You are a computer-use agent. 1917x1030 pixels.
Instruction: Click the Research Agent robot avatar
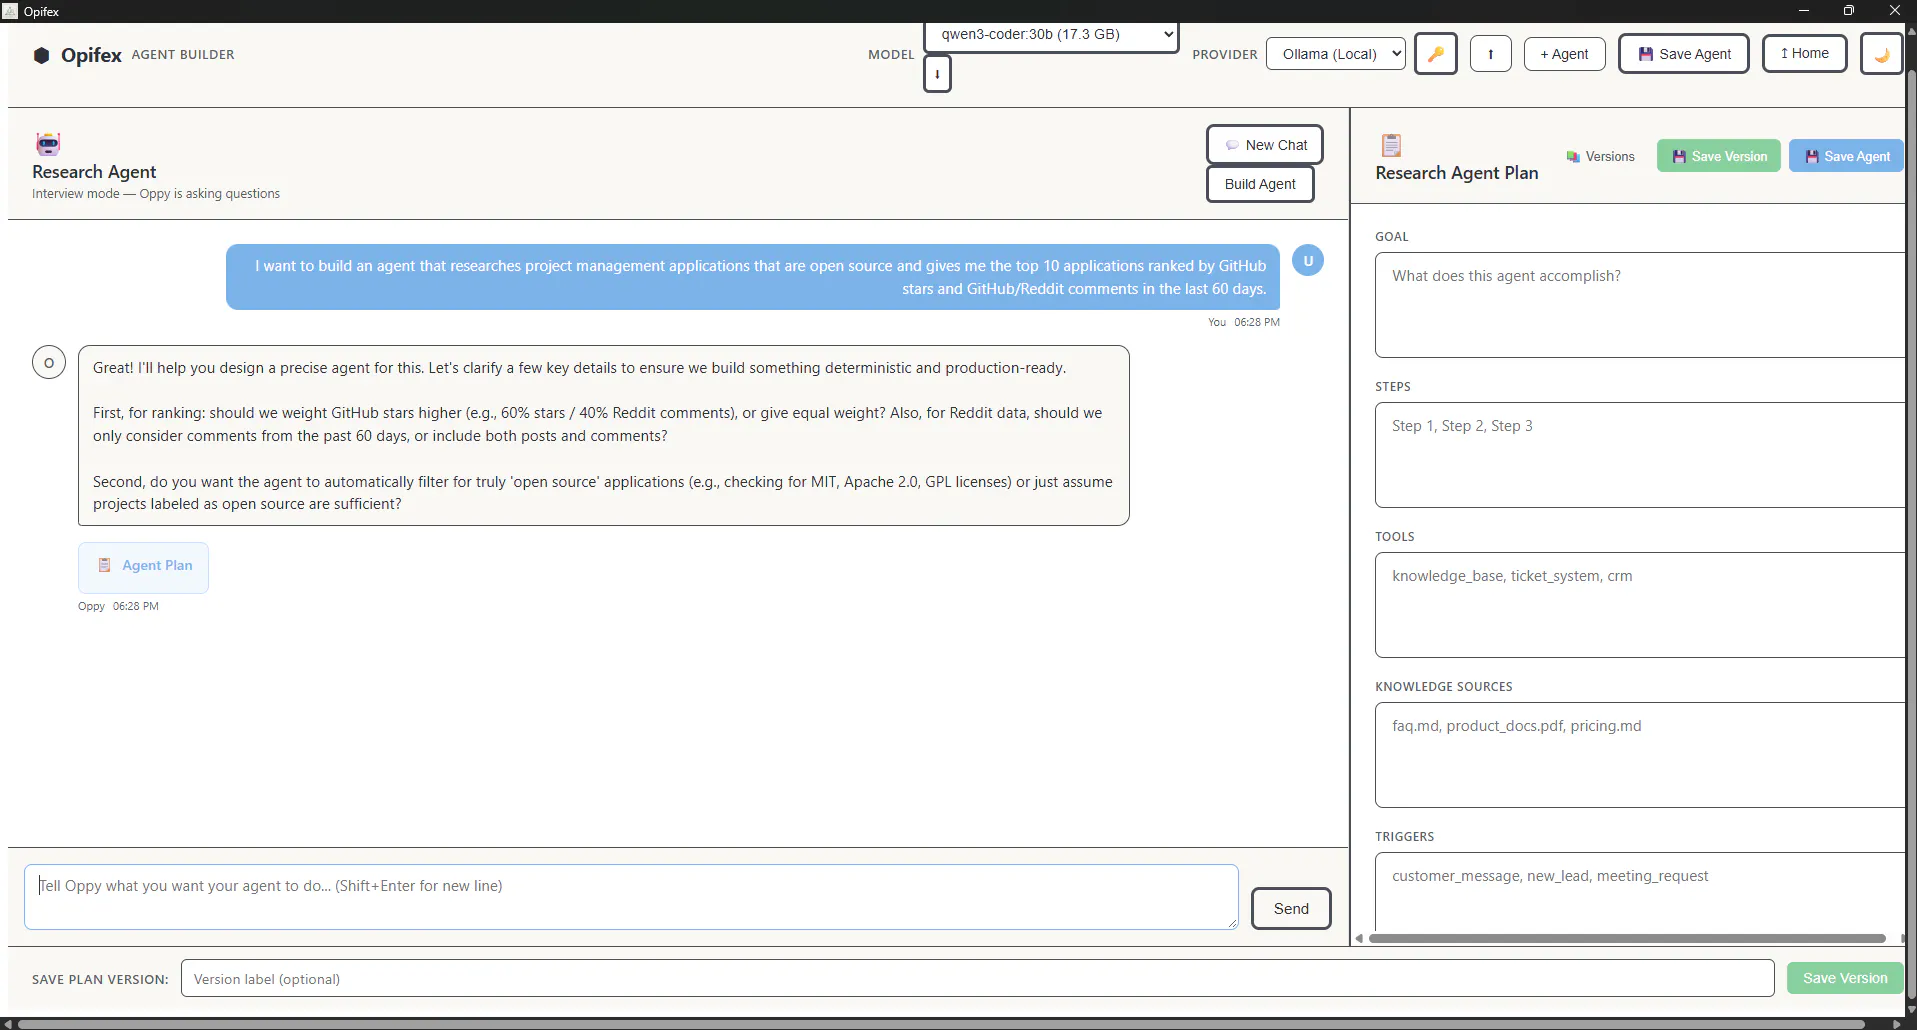tap(48, 144)
